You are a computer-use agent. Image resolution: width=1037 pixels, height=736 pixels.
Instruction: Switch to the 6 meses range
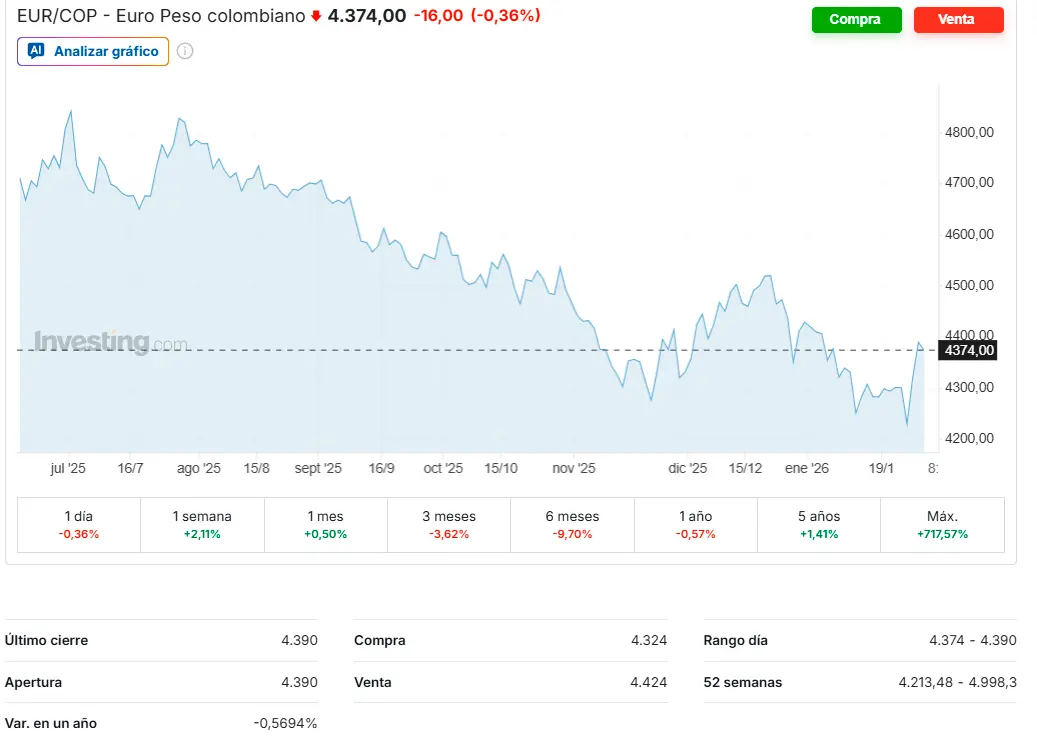coord(572,525)
